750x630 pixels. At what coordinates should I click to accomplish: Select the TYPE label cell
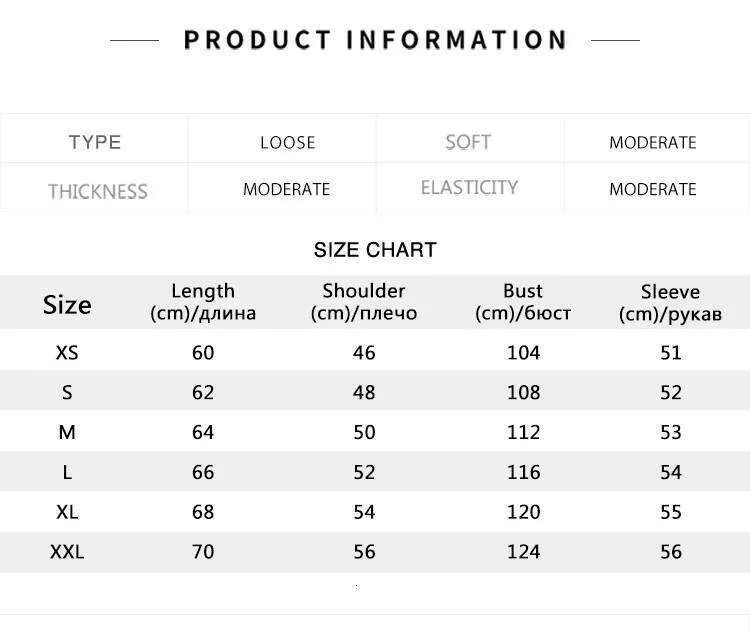95,142
